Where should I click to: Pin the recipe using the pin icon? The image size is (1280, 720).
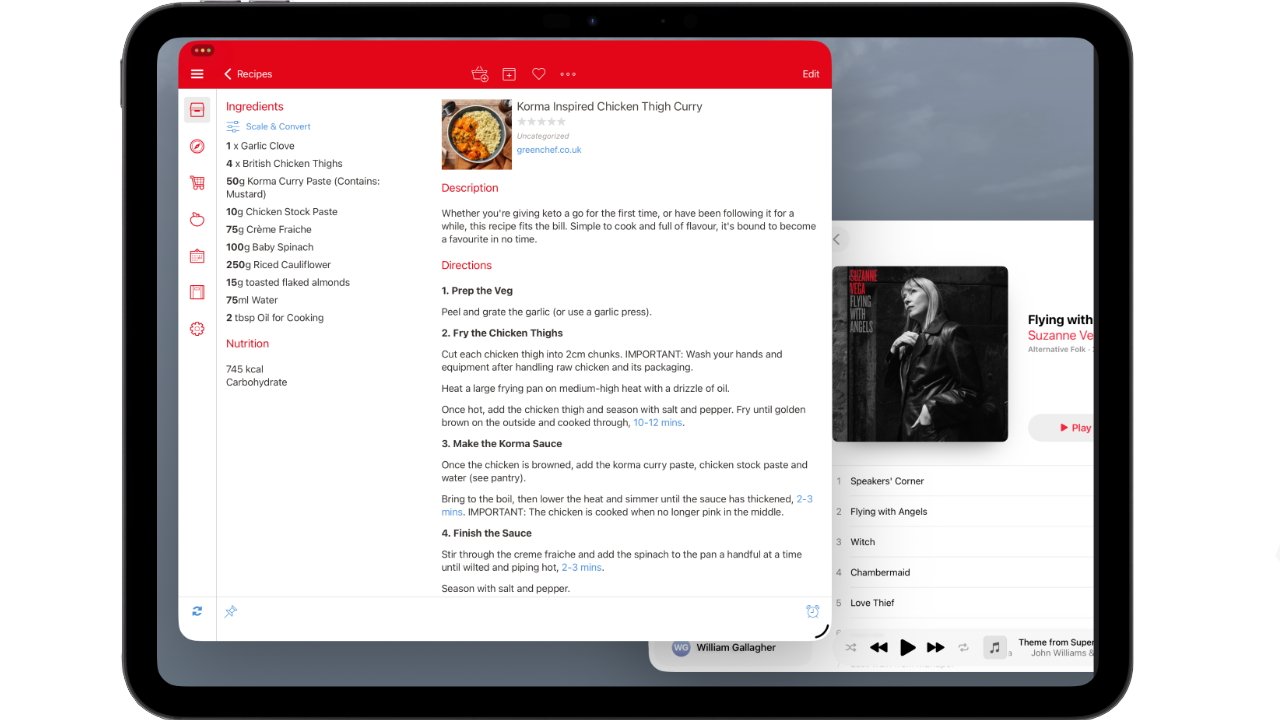(x=231, y=610)
